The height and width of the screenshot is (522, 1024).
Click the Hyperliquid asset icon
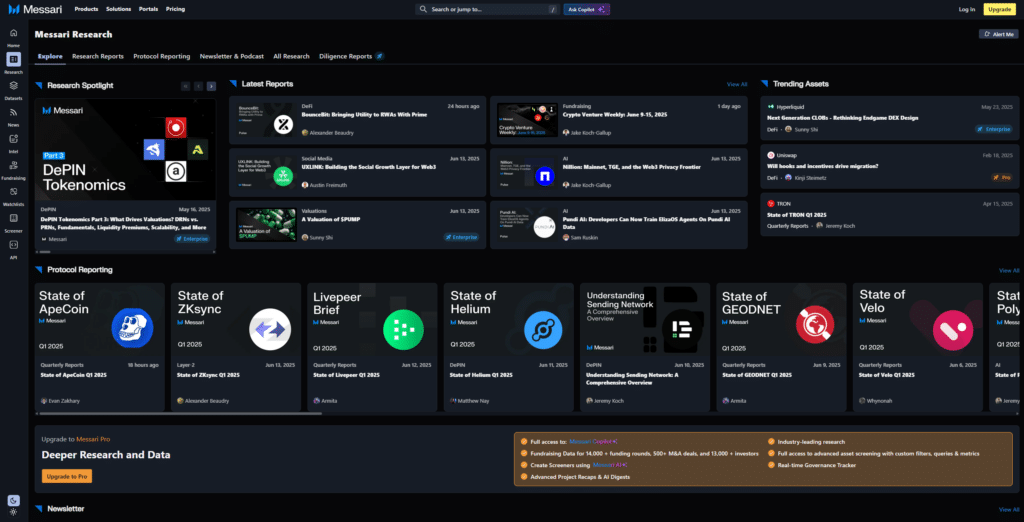tap(771, 106)
